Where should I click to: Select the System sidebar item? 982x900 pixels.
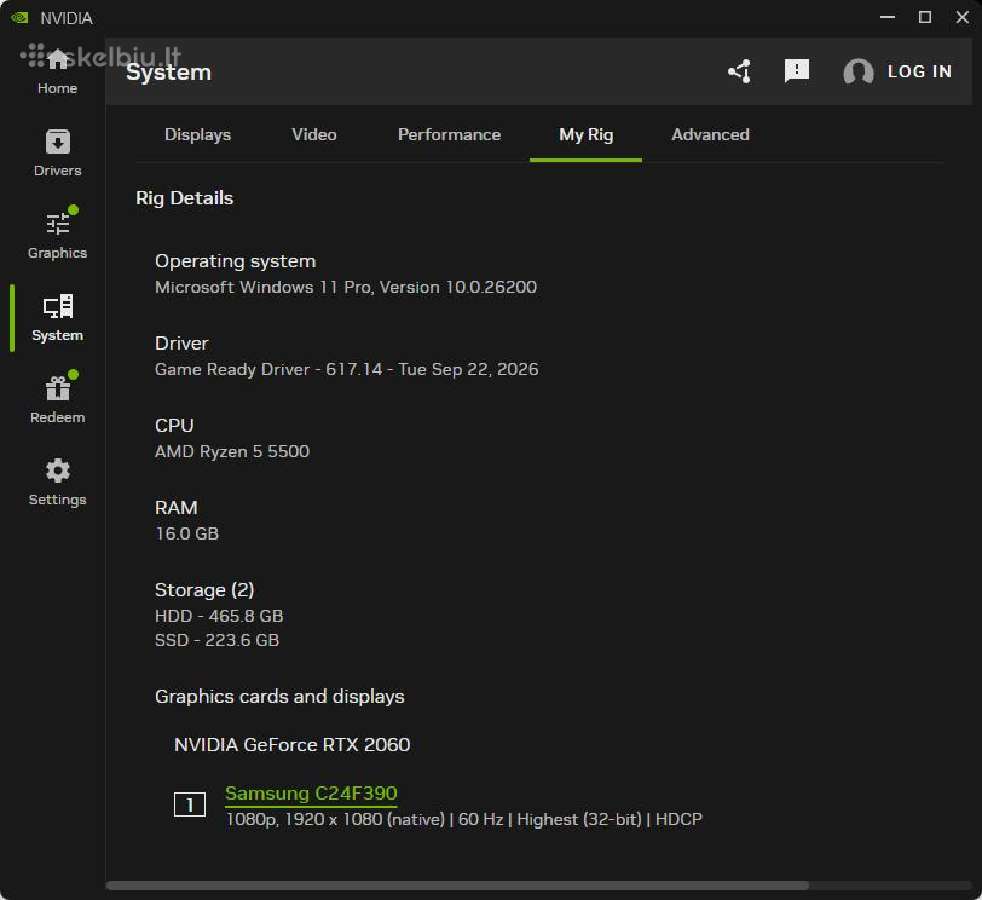[x=58, y=318]
